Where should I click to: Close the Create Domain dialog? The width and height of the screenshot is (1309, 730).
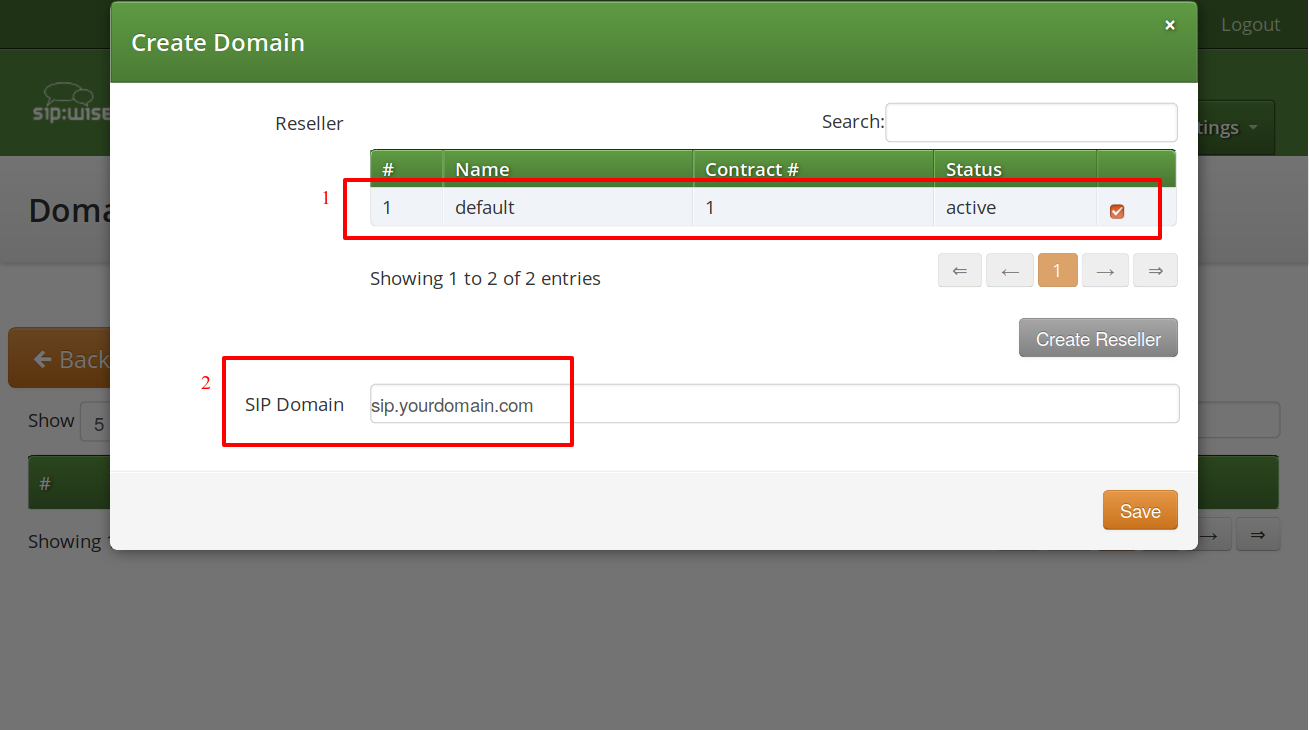pos(1169,25)
